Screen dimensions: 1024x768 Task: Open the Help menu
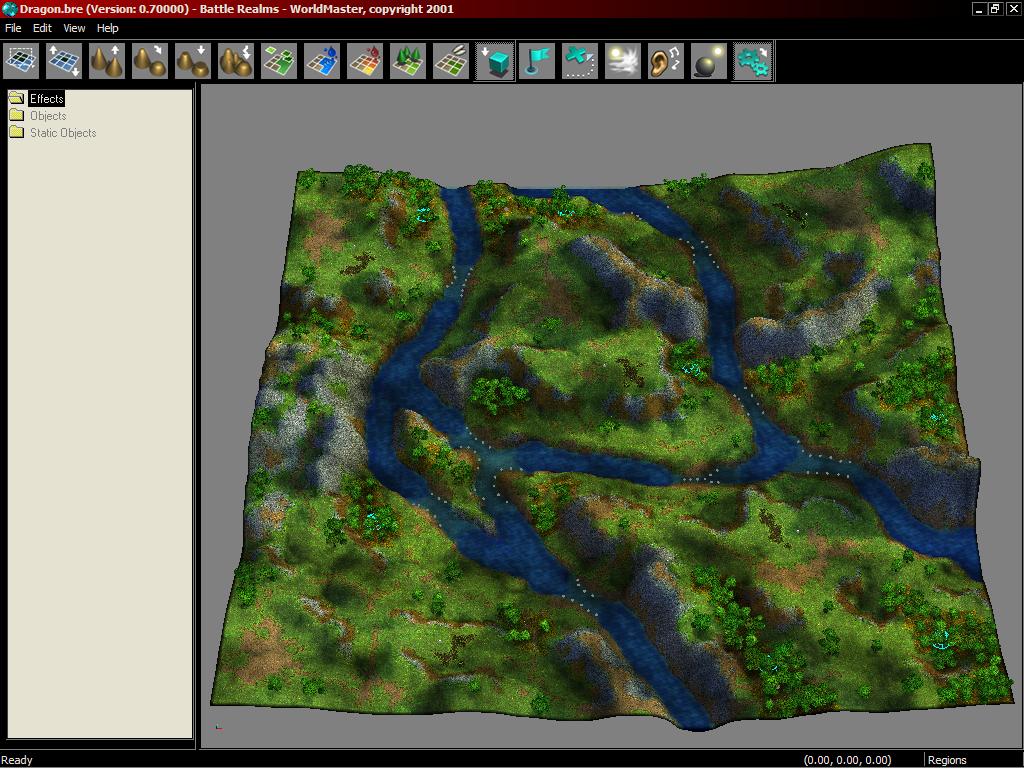[108, 28]
